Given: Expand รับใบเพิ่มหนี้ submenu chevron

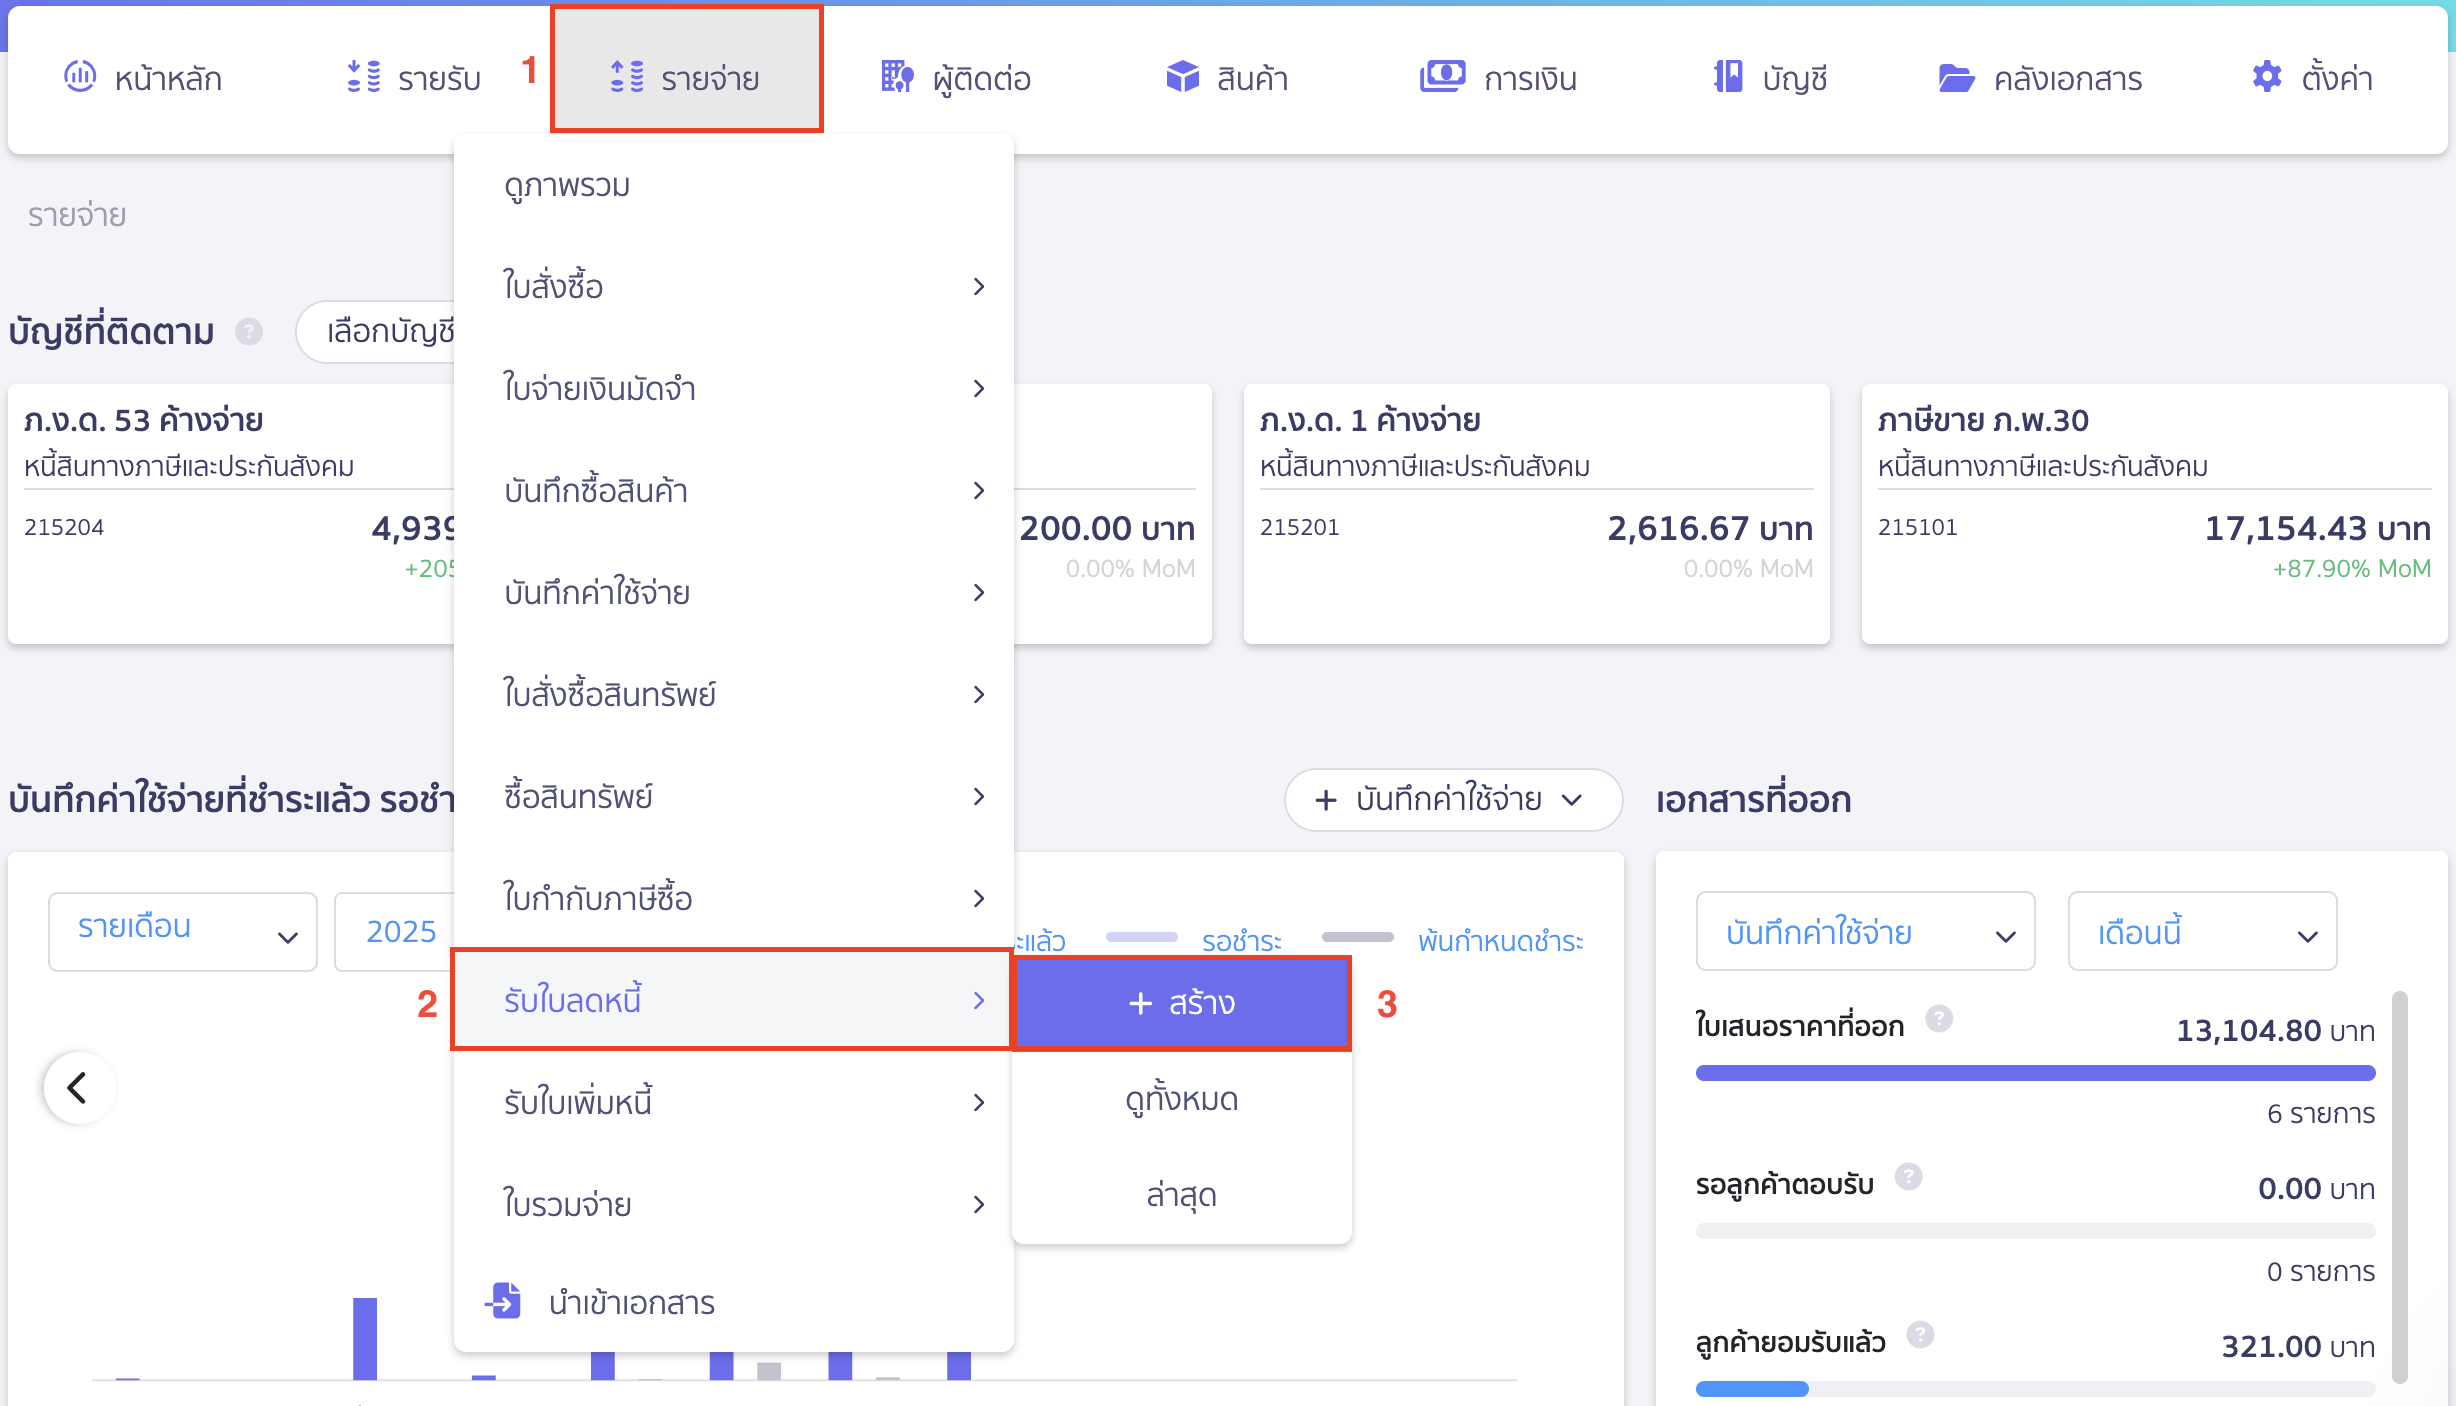Looking at the screenshot, I should (x=979, y=1103).
